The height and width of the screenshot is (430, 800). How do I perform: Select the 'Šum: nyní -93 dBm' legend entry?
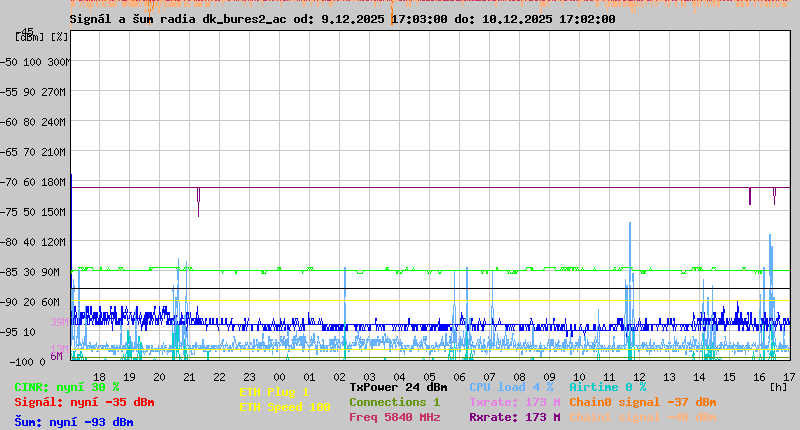(74, 422)
